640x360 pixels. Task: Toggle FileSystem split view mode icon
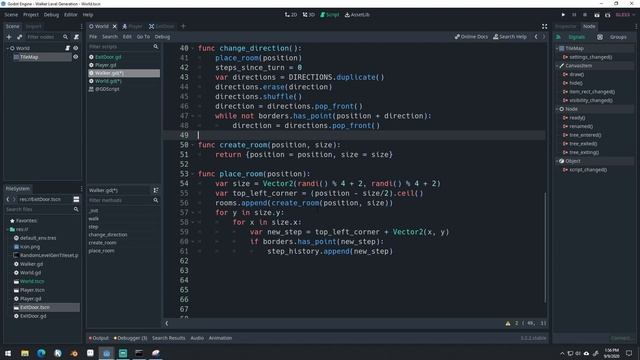pos(76,199)
